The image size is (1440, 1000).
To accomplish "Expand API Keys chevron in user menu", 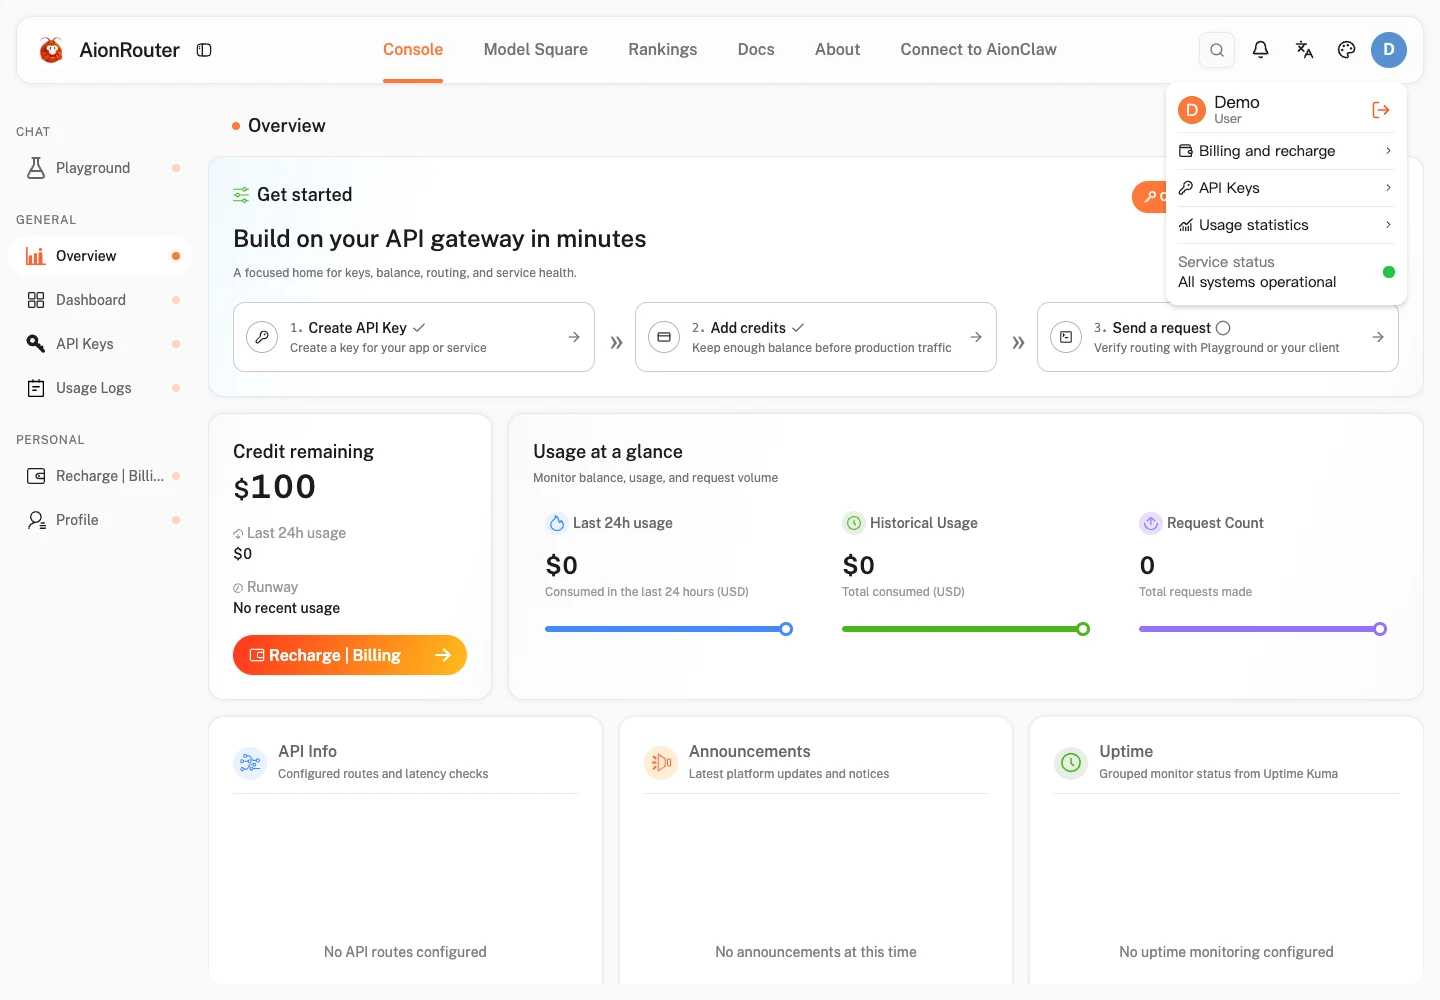I will point(1388,188).
